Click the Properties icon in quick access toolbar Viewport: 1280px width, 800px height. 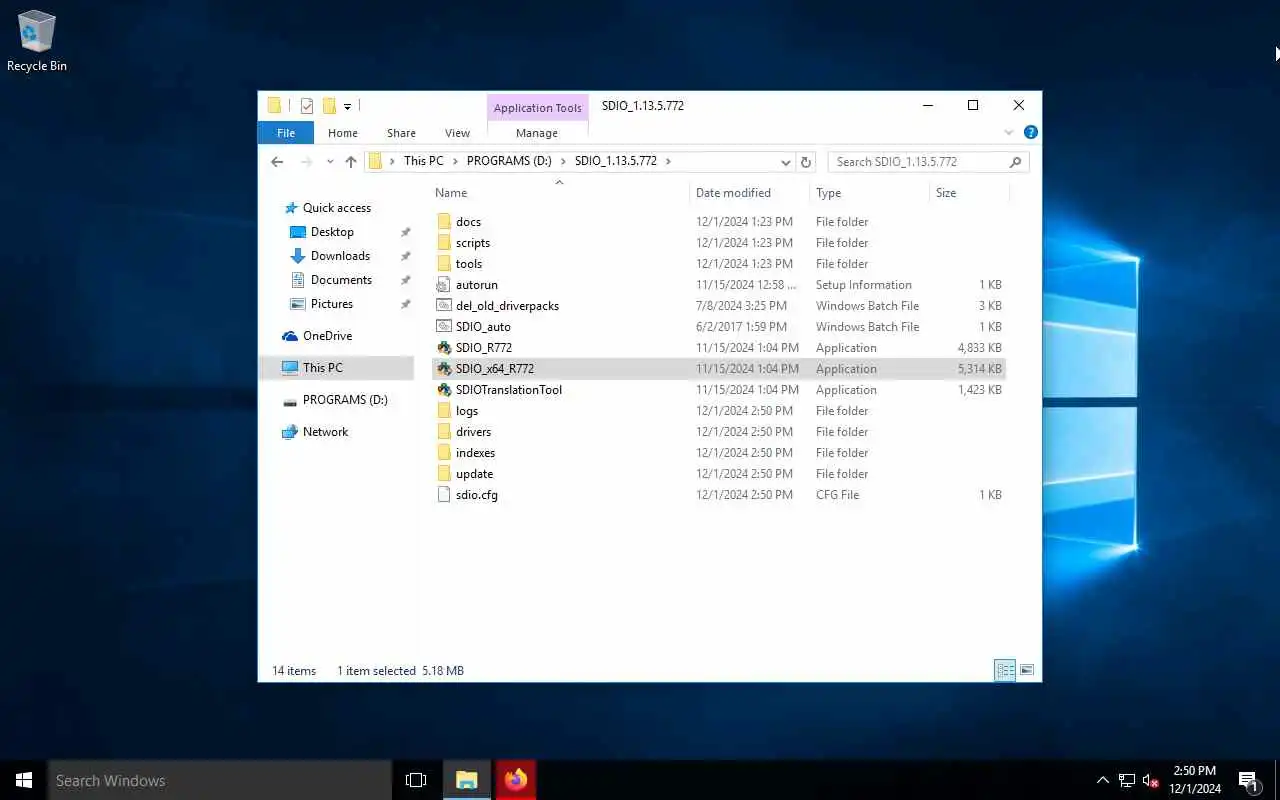307,106
